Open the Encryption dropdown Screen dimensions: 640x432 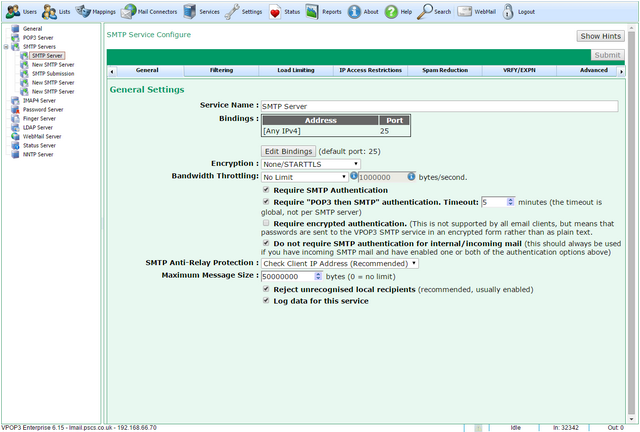pos(311,164)
